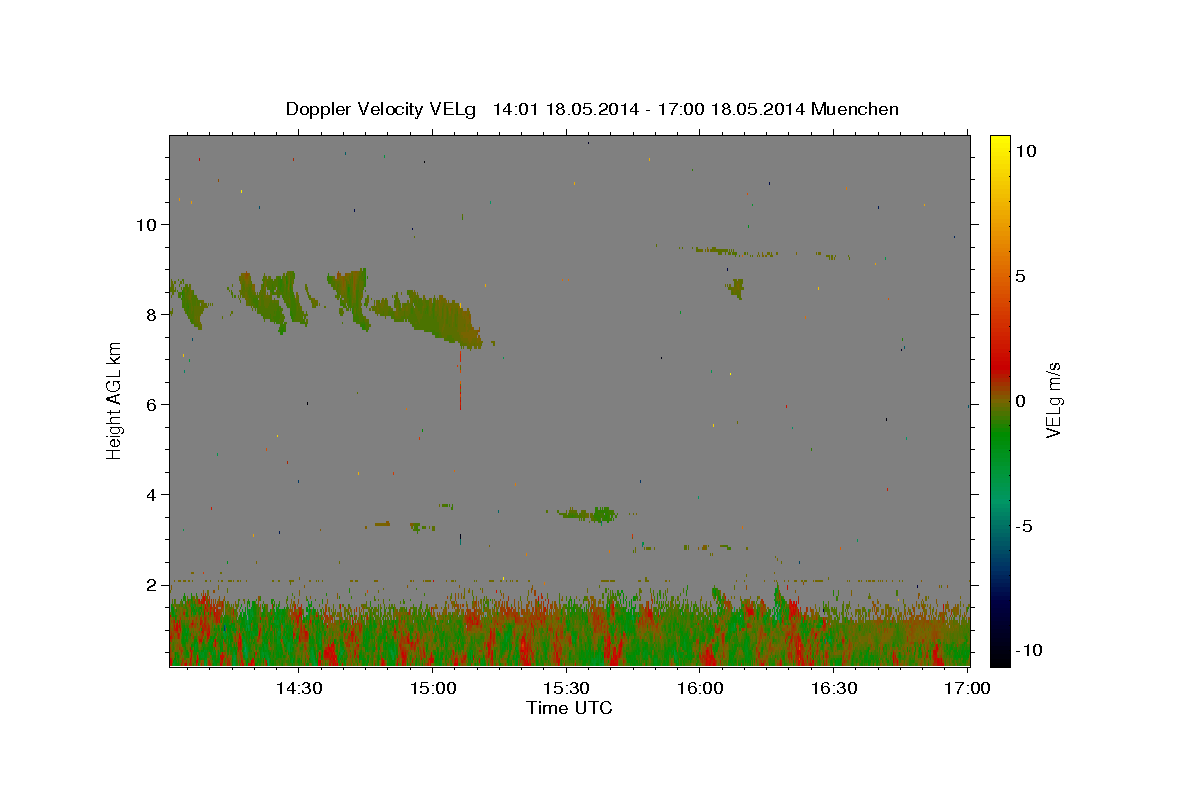
Task: Click the Time UTC axis title
Action: (x=569, y=708)
